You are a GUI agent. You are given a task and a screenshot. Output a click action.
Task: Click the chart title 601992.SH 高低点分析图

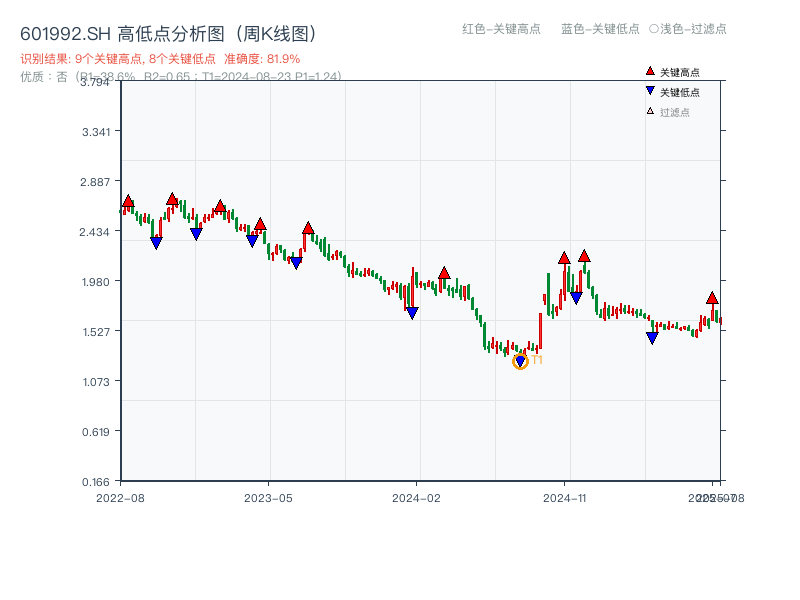tap(172, 33)
